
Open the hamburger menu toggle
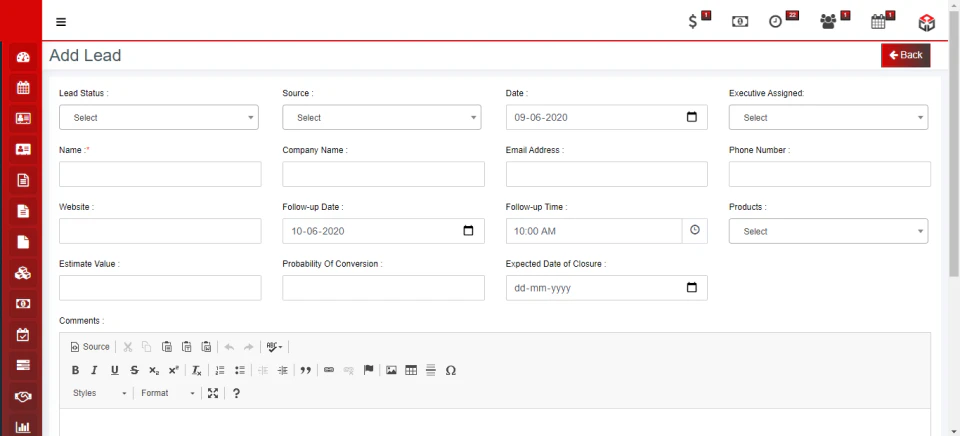pos(61,22)
